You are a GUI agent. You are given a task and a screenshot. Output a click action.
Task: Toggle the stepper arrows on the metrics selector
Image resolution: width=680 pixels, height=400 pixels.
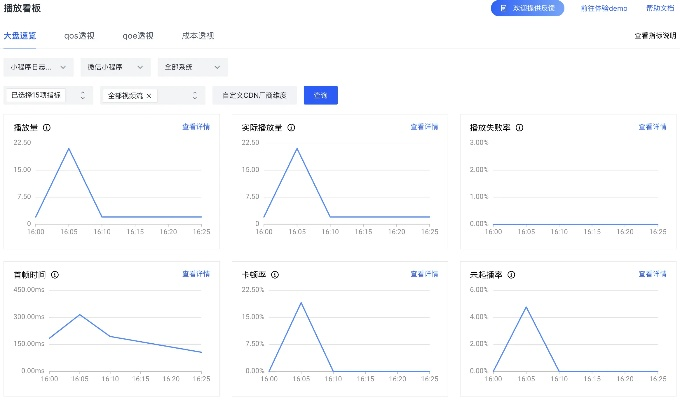tap(81, 95)
